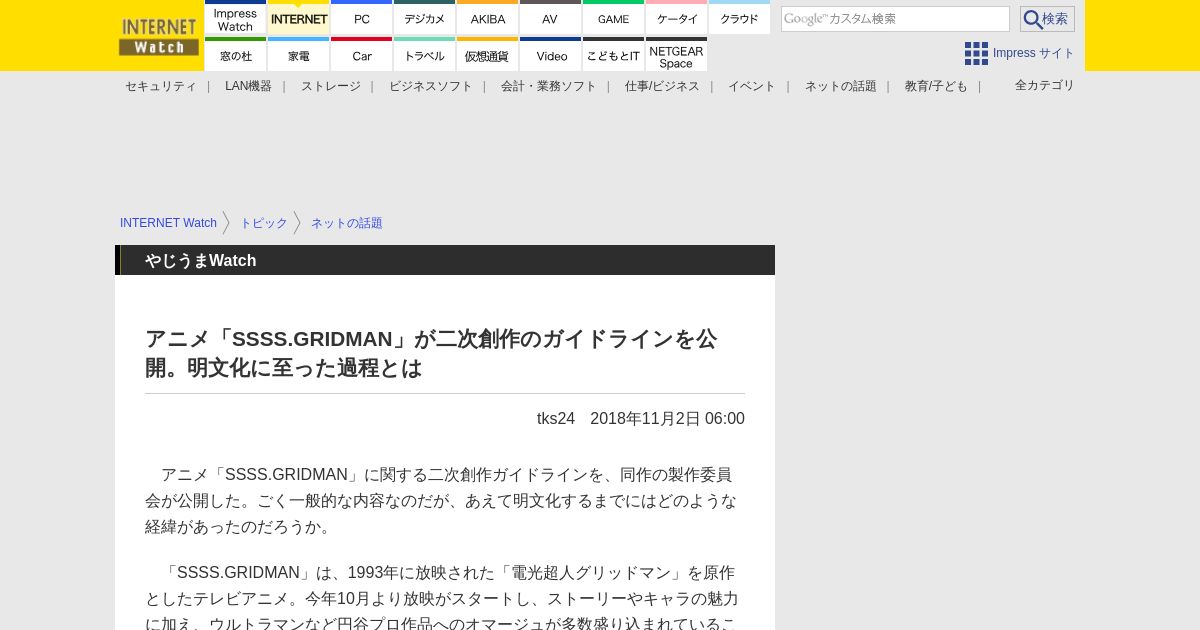Select 会計・業務ソフト category
Viewport: 1200px width, 630px height.
(549, 86)
